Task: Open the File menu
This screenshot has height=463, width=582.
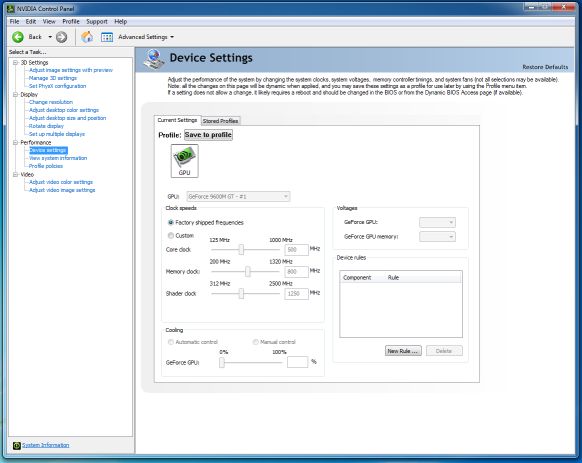Action: 14,22
